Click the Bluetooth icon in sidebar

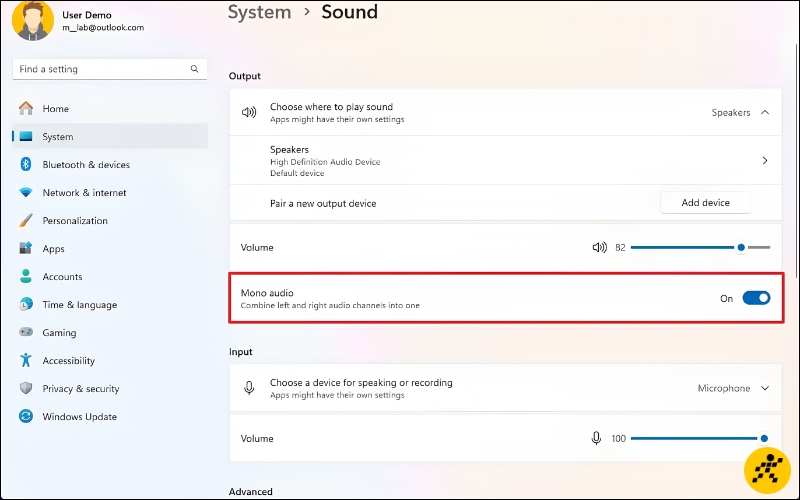point(26,164)
